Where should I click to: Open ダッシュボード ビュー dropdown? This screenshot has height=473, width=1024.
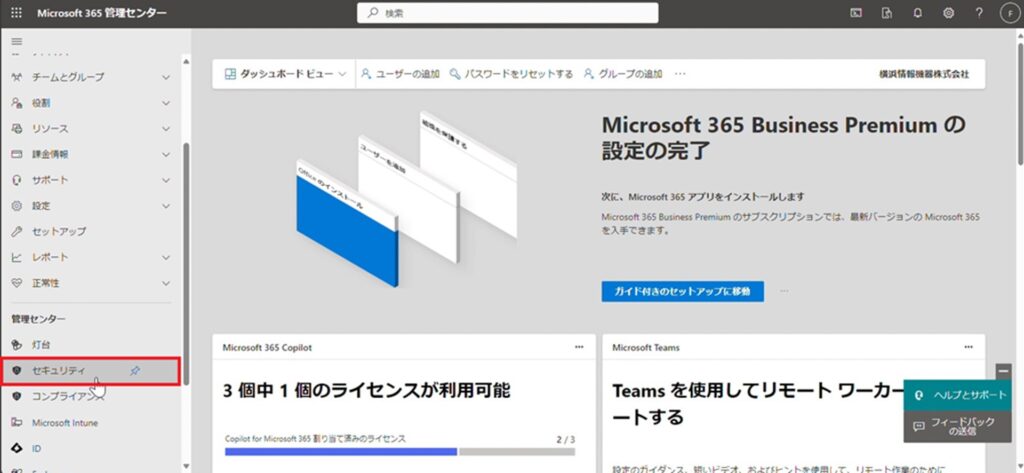point(285,74)
